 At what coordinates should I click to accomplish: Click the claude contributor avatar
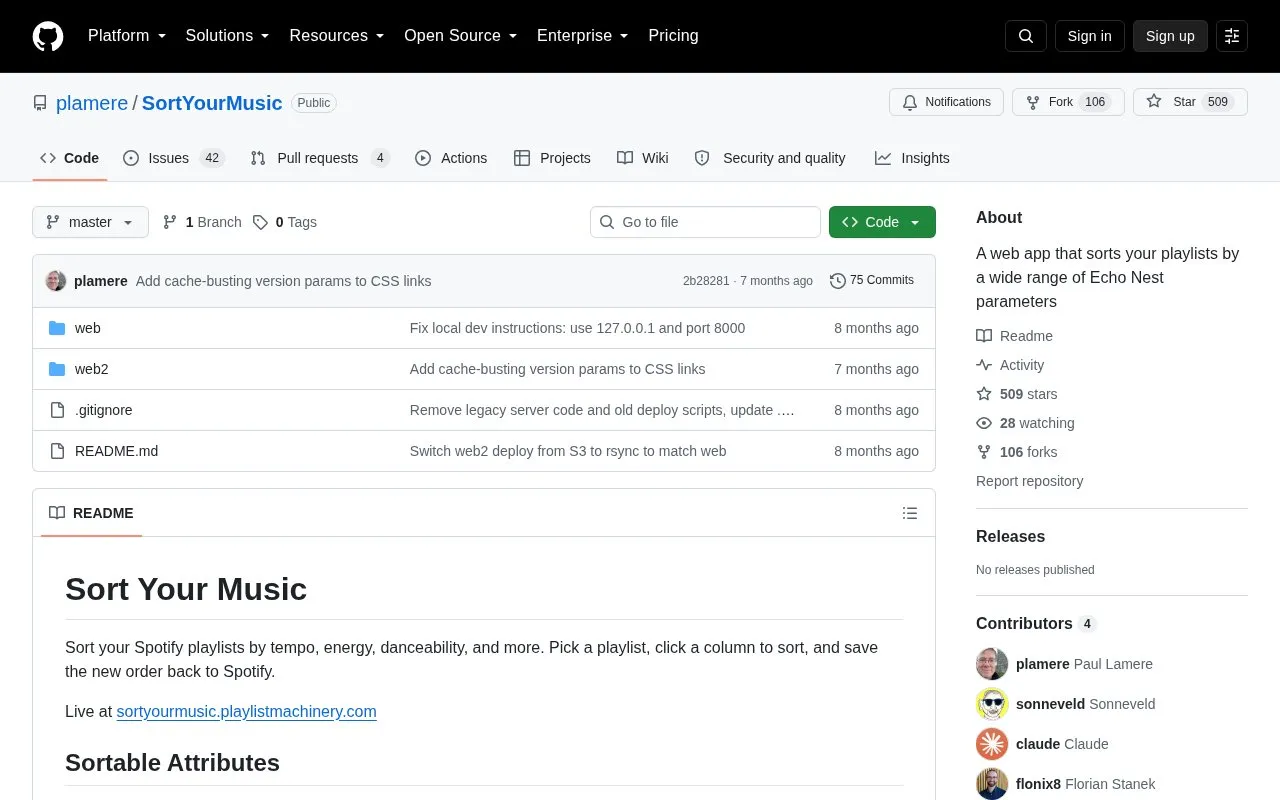(992, 744)
